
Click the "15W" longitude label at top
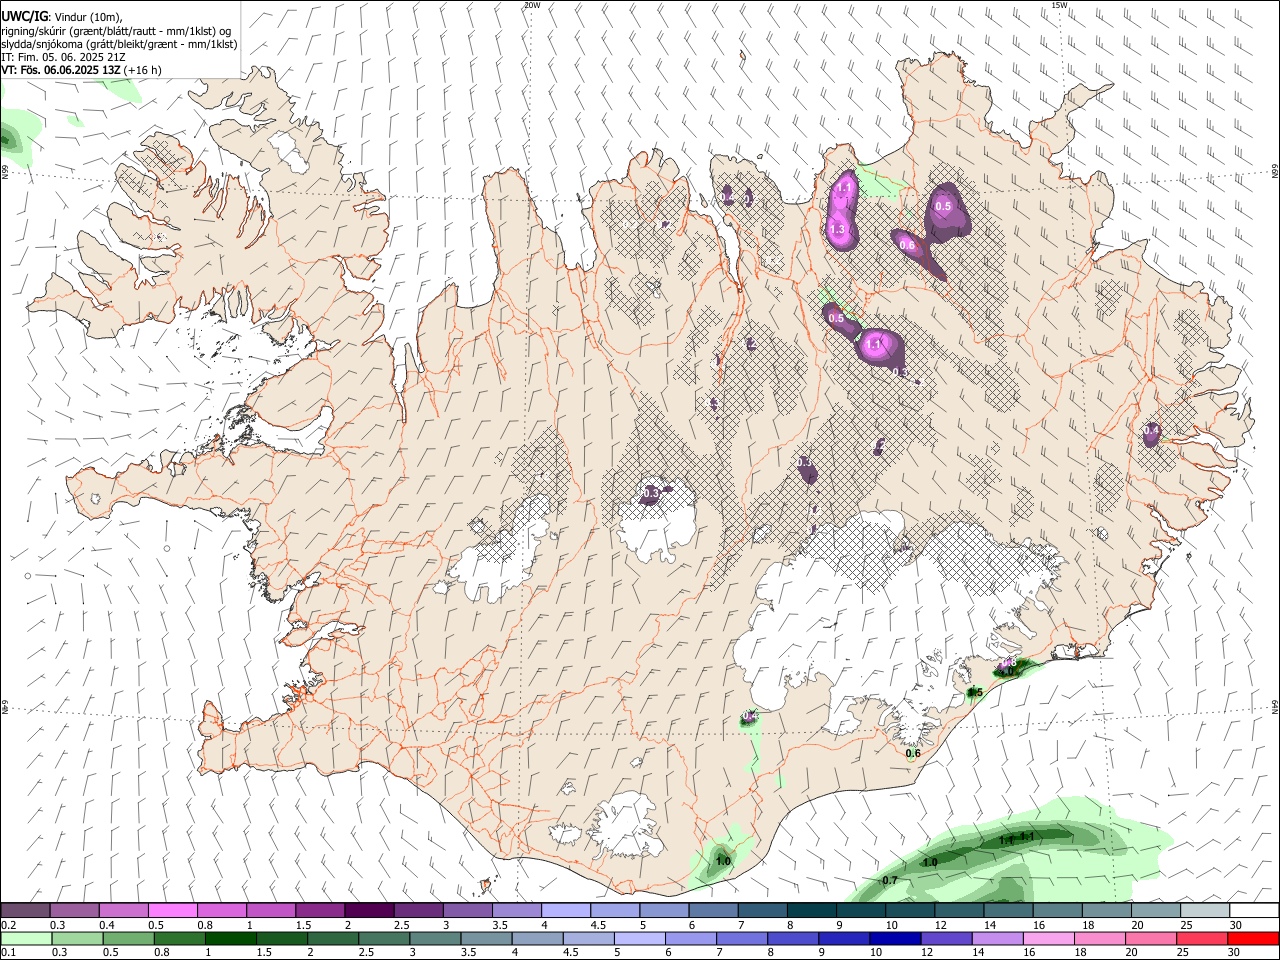coord(1060,5)
